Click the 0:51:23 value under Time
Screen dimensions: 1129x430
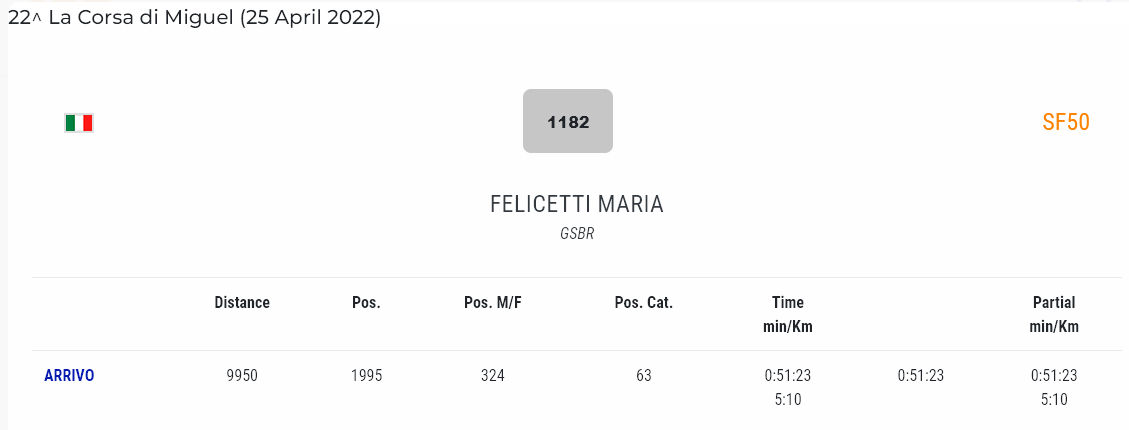[788, 376]
